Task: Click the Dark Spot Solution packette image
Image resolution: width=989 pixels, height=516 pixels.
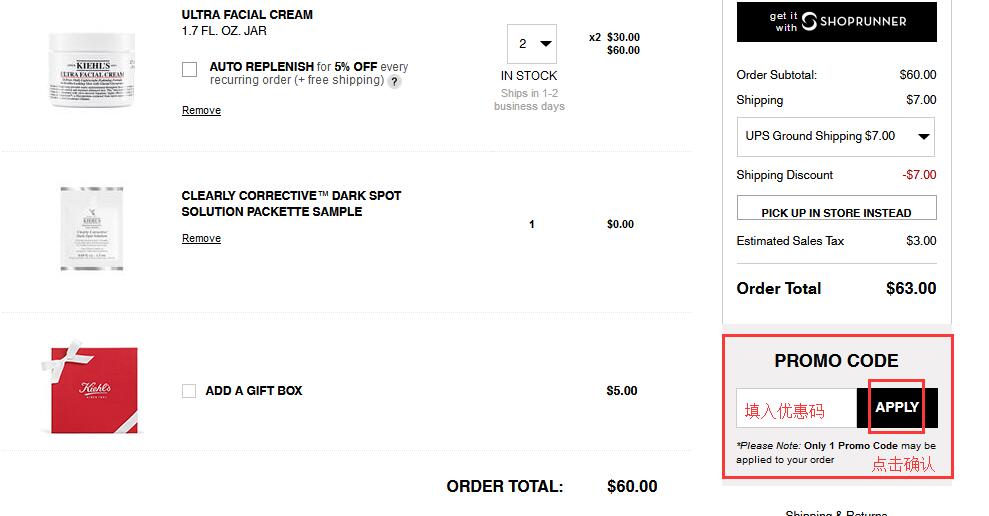Action: tap(91, 230)
